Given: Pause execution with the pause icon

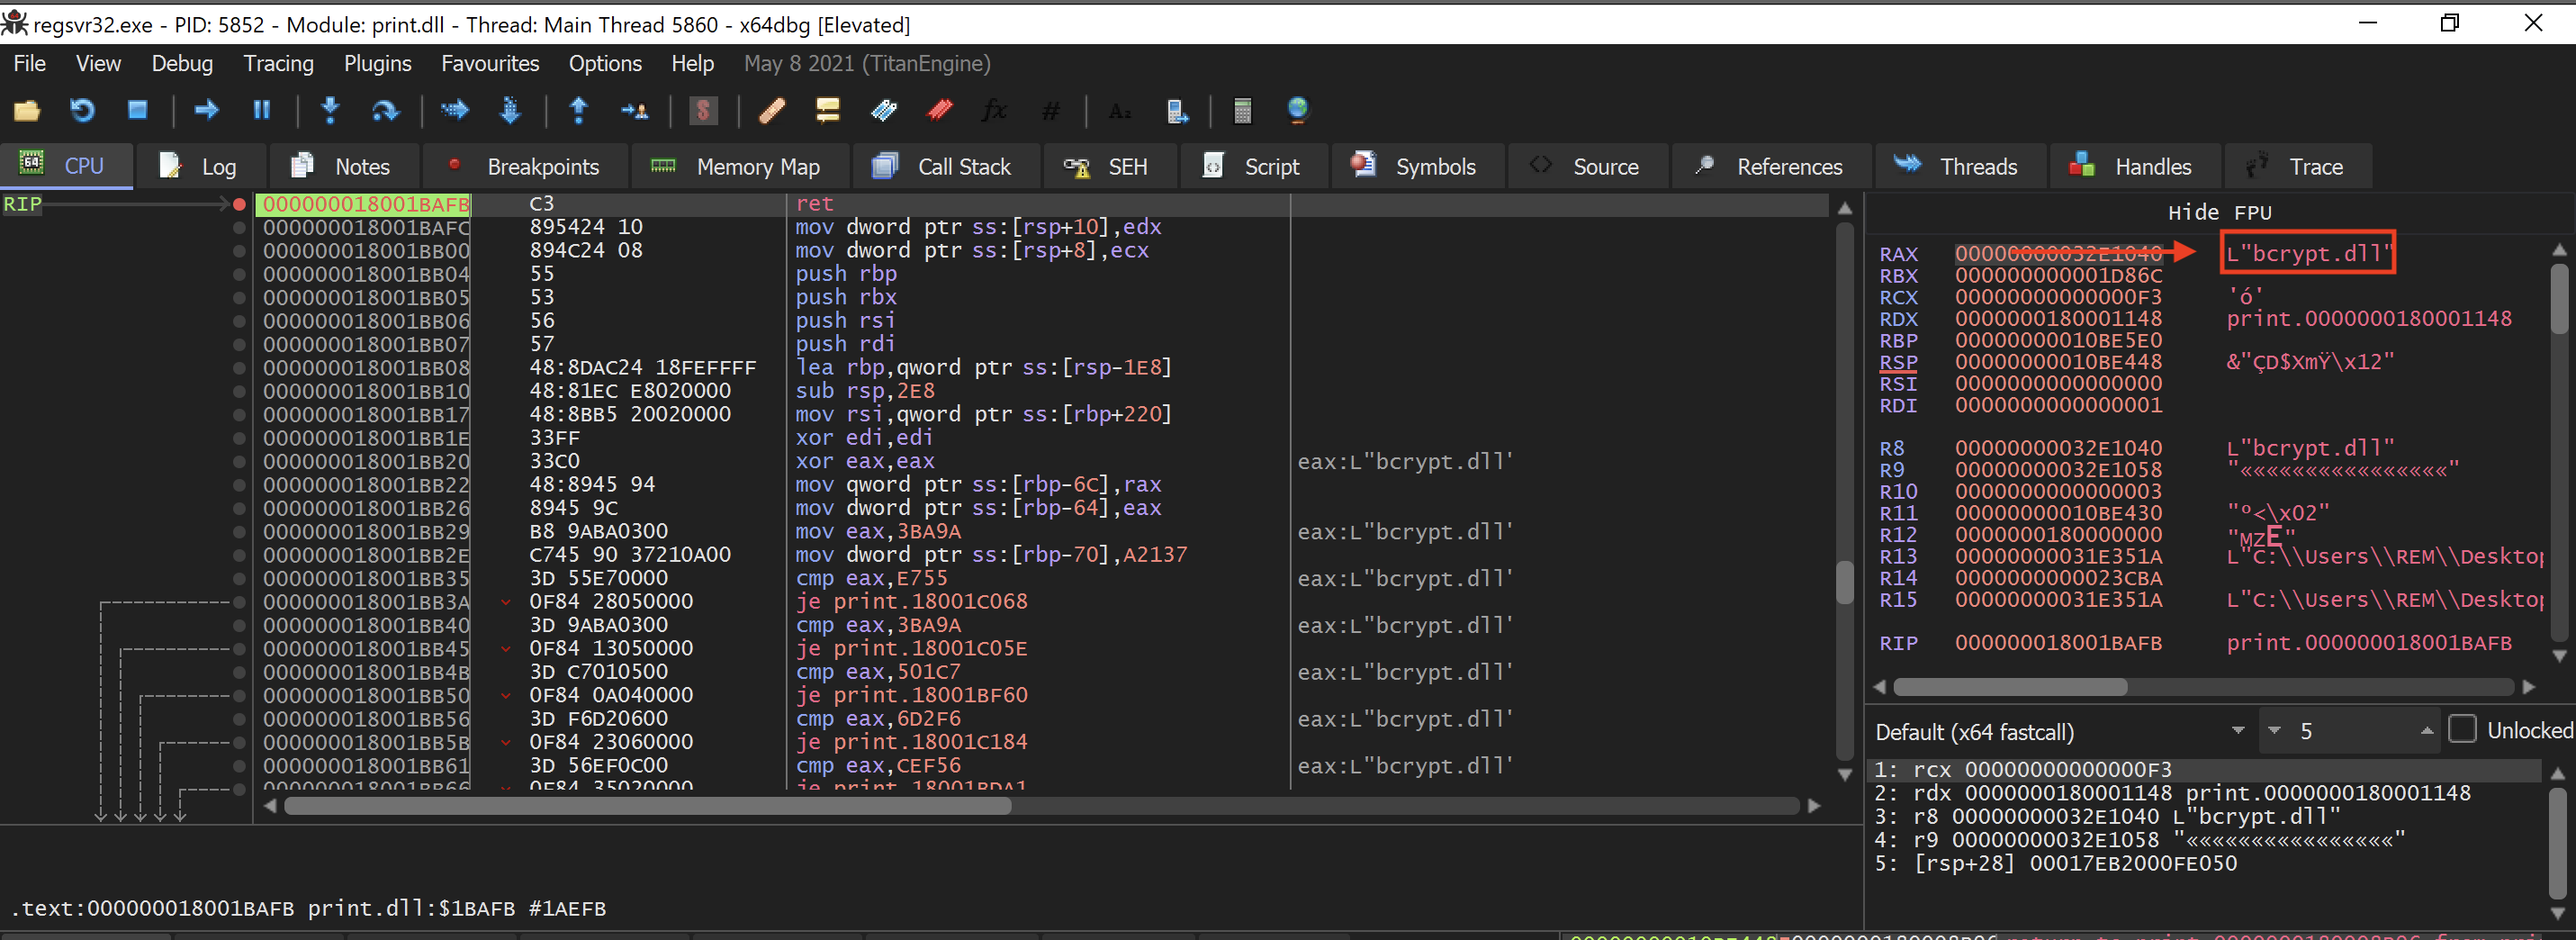Looking at the screenshot, I should tap(261, 110).
